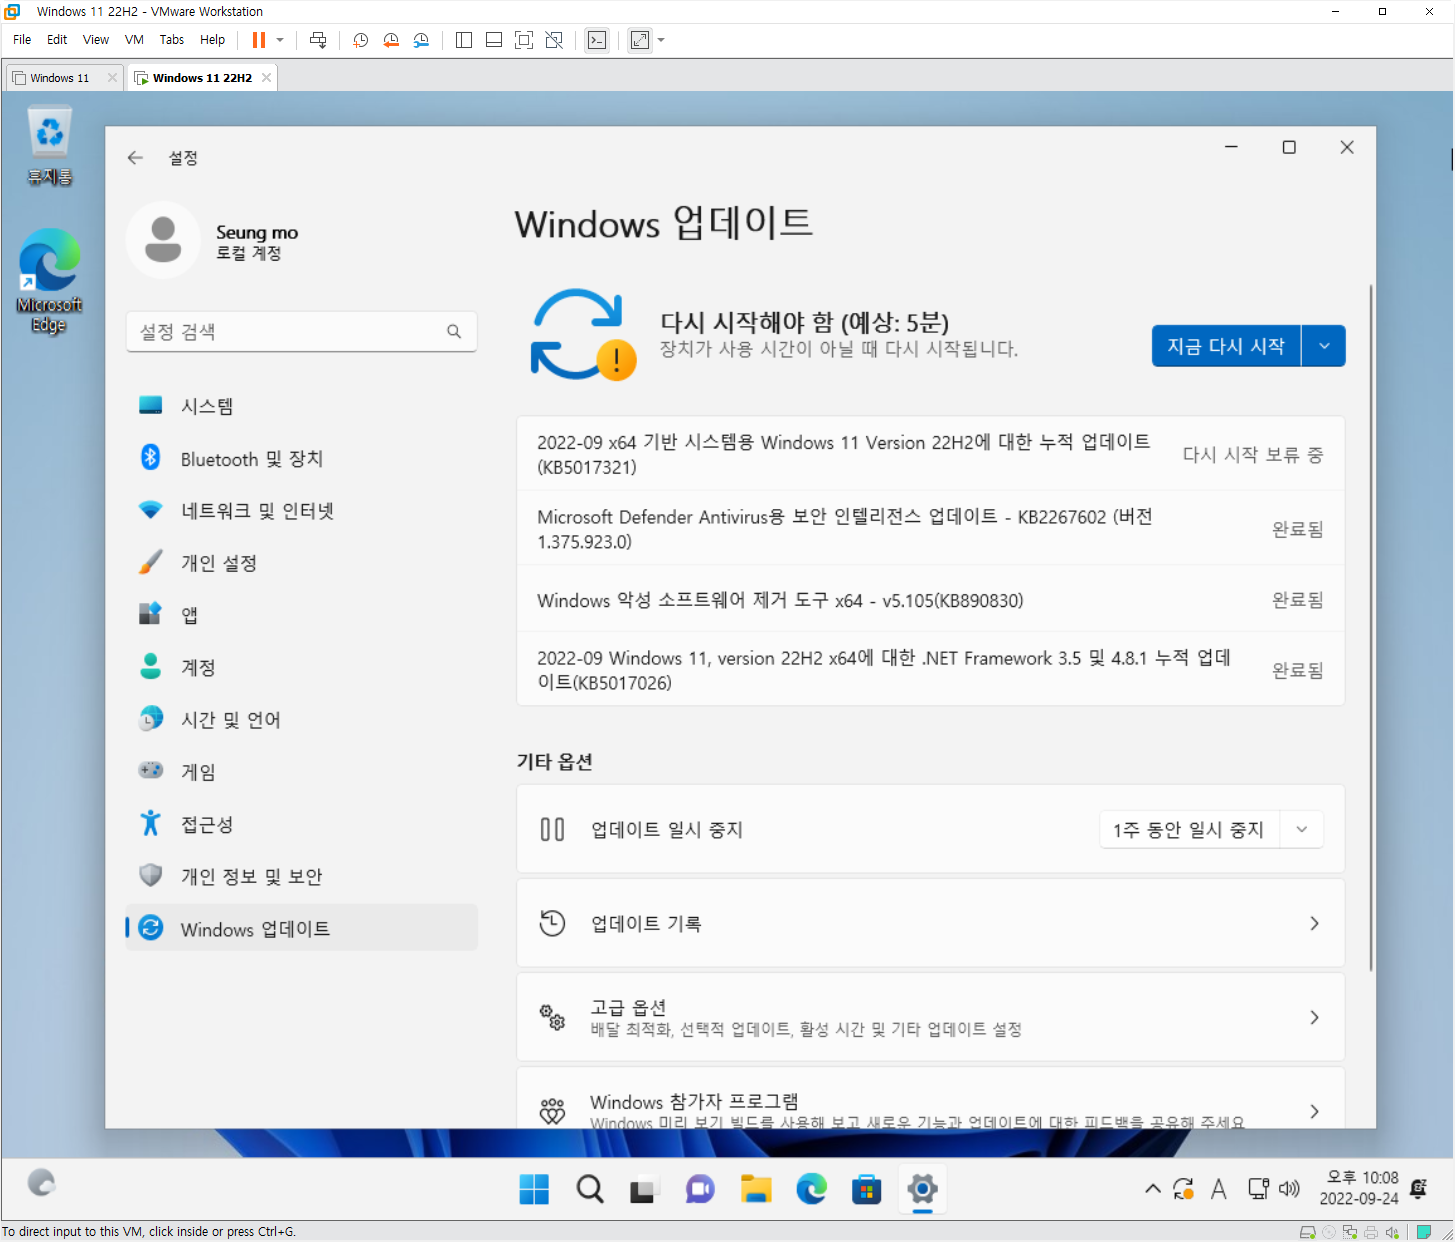Image resolution: width=1455 pixels, height=1242 pixels.
Task: Click the Windows Update tray status icon
Action: tap(1184, 1189)
